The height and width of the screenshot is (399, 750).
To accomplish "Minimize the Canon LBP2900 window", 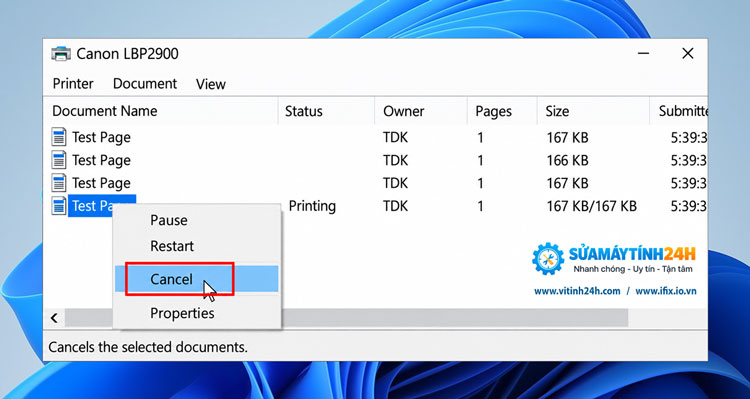I will click(644, 54).
